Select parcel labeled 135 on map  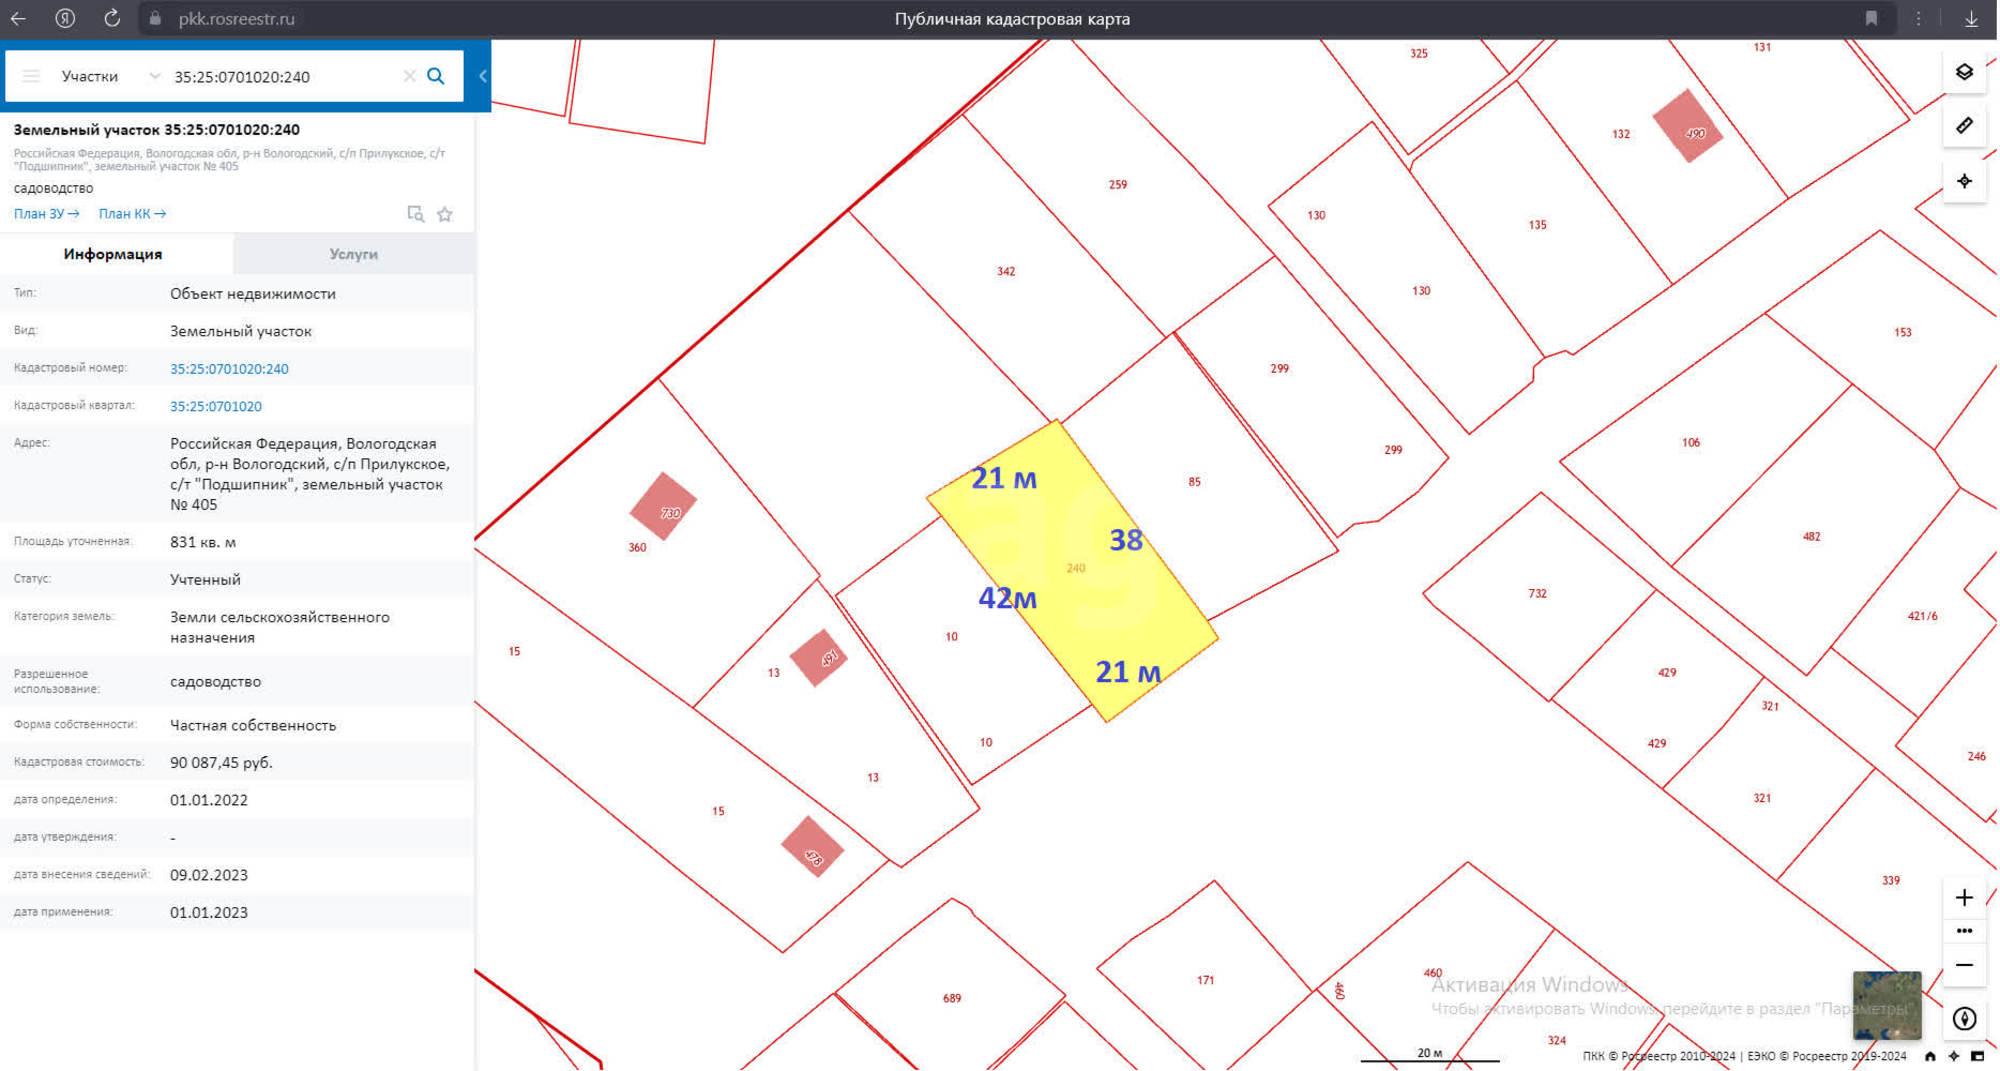click(x=1538, y=225)
